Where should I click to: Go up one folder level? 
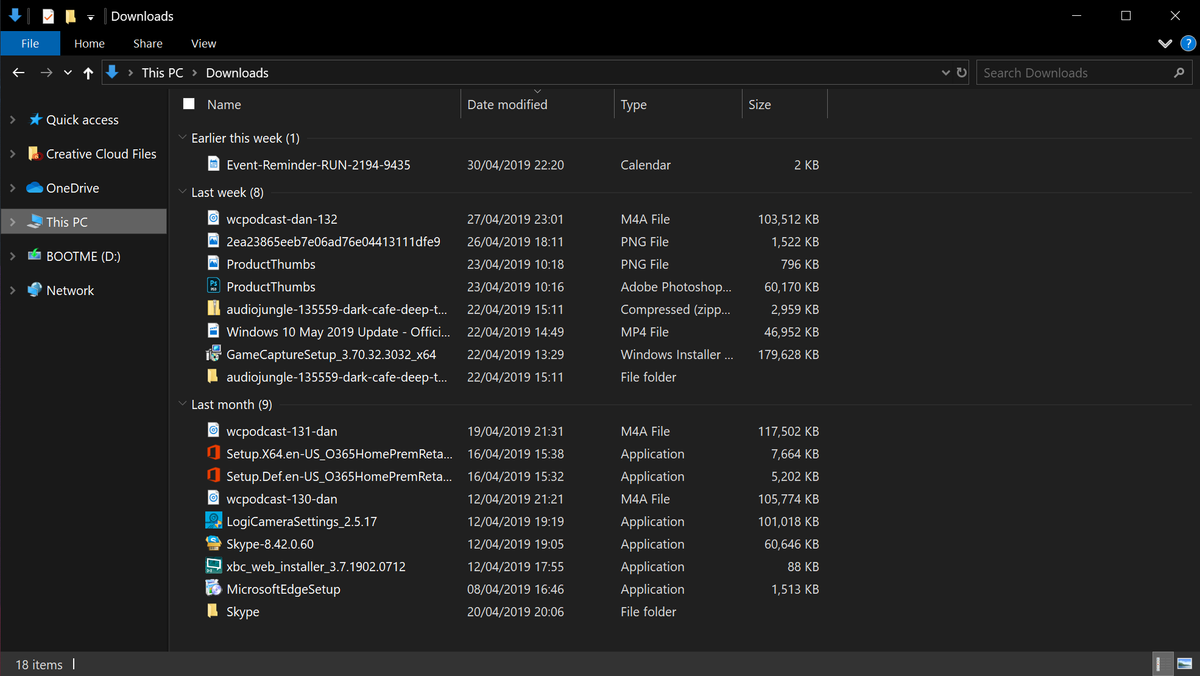pos(89,73)
